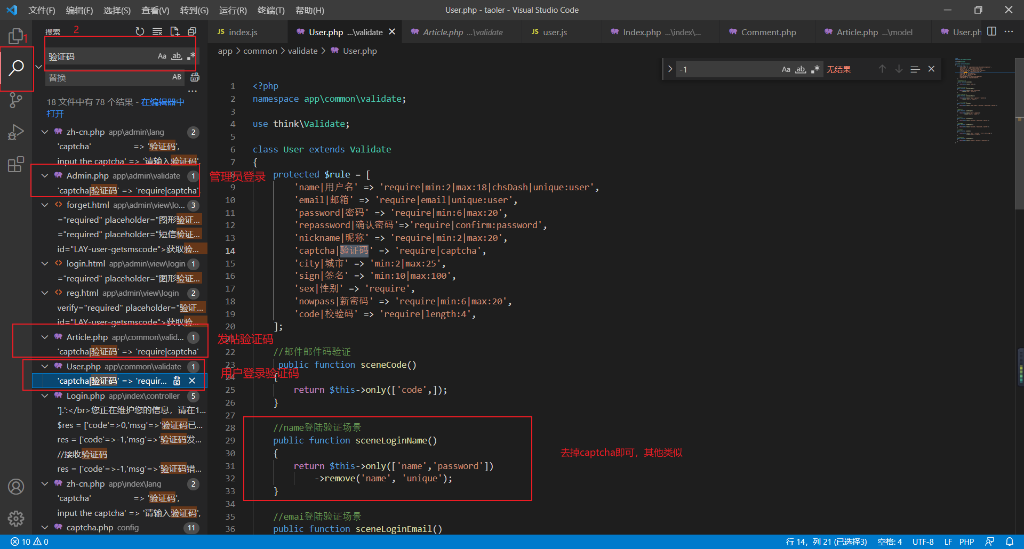
Task: Click the split editor icon
Action: pyautogui.click(x=991, y=32)
